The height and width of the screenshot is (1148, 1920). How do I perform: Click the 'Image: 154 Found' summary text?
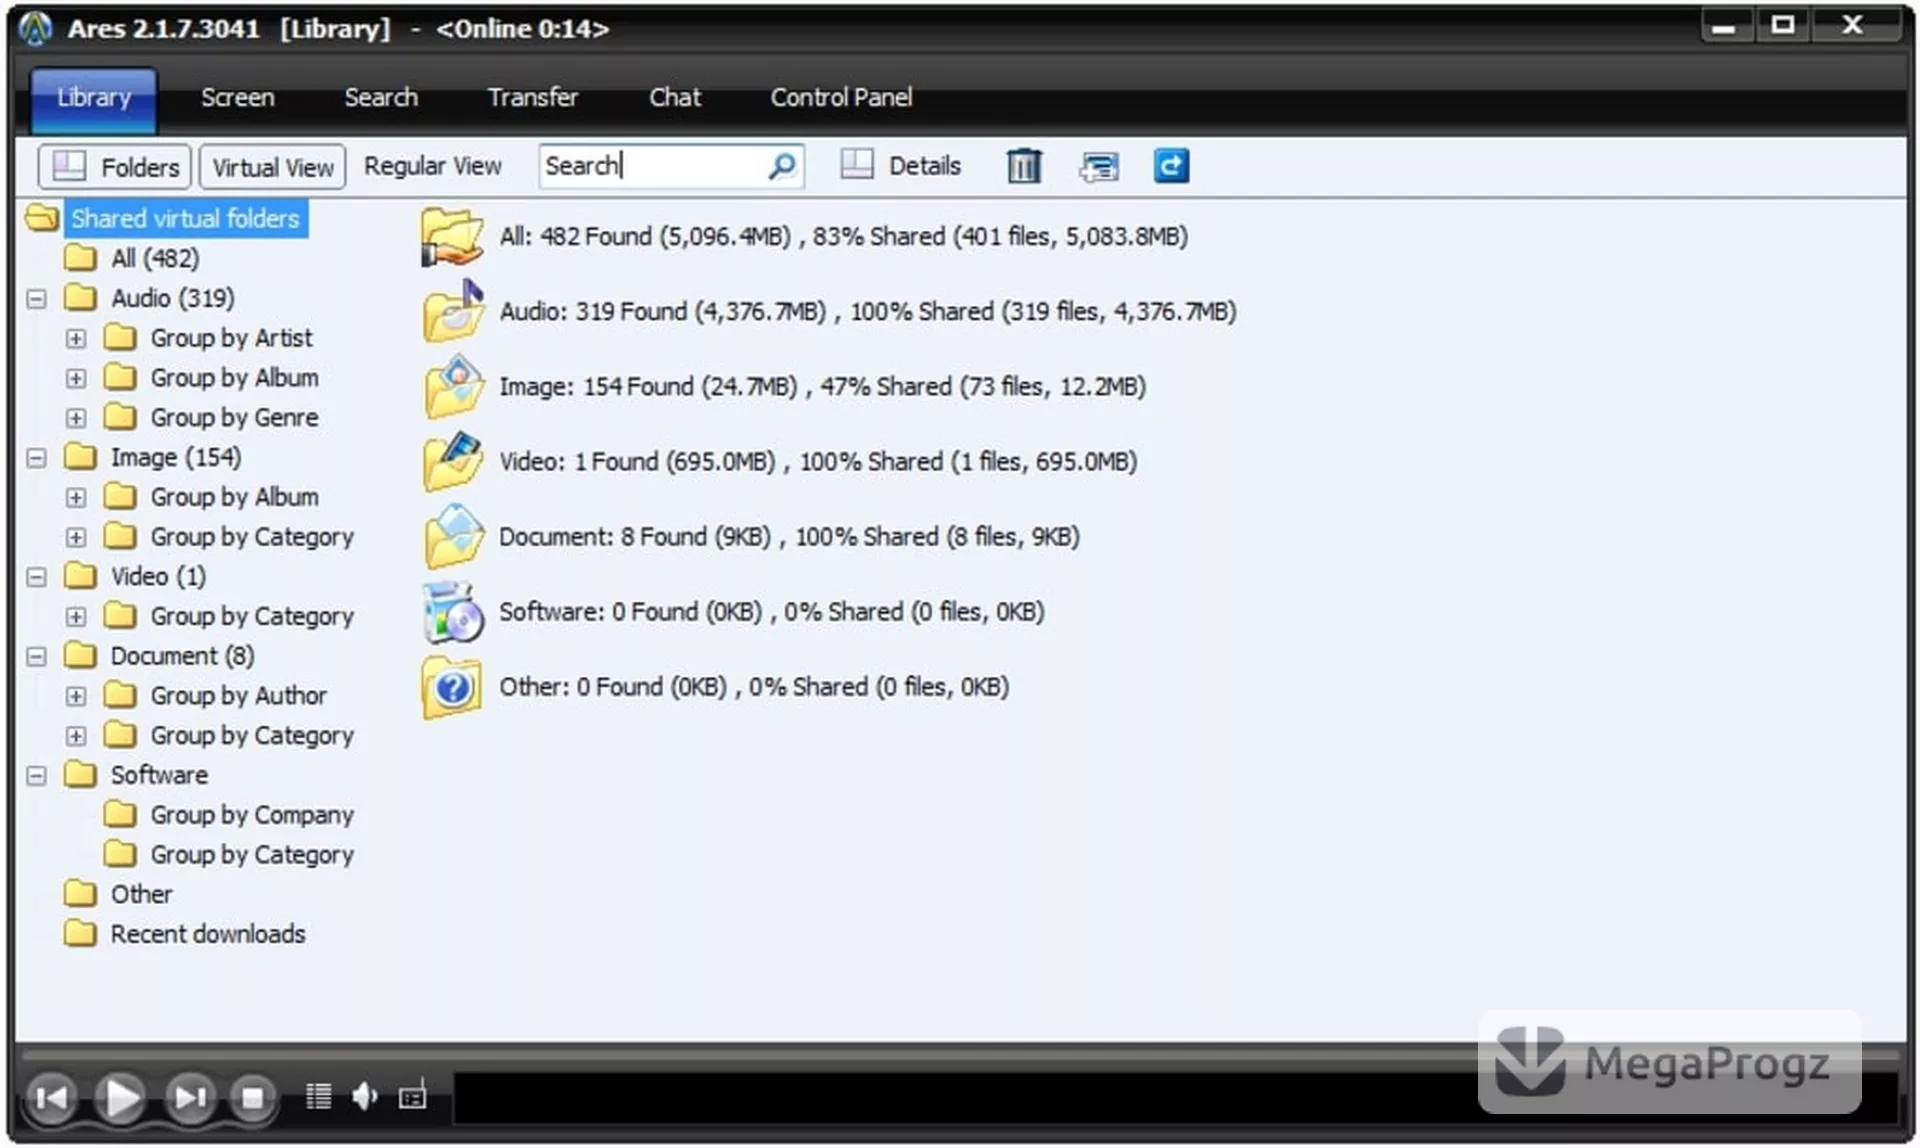(x=823, y=387)
